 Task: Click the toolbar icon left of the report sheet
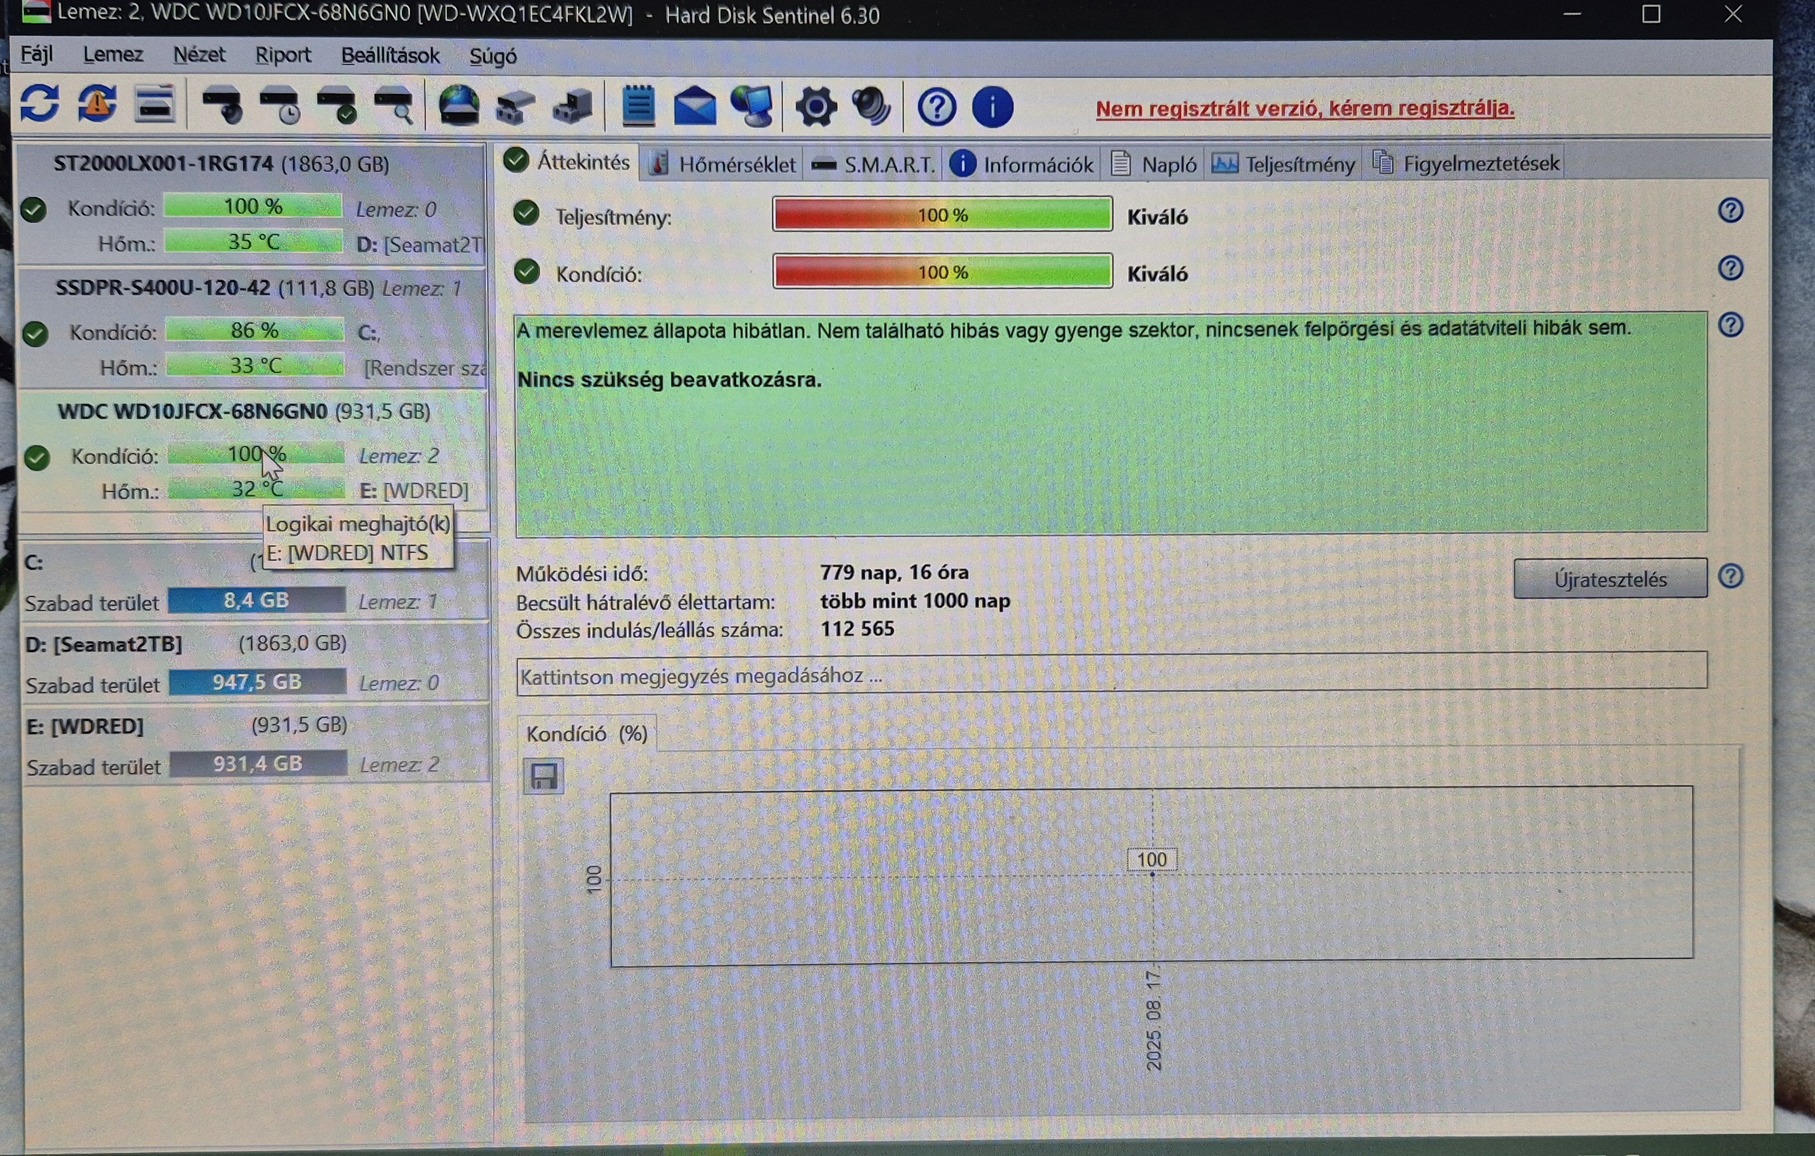coord(573,106)
